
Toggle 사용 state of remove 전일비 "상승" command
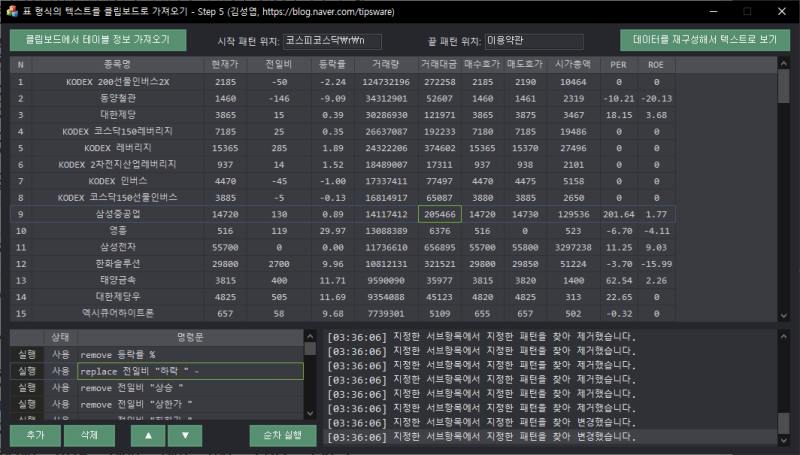pyautogui.click(x=60, y=387)
